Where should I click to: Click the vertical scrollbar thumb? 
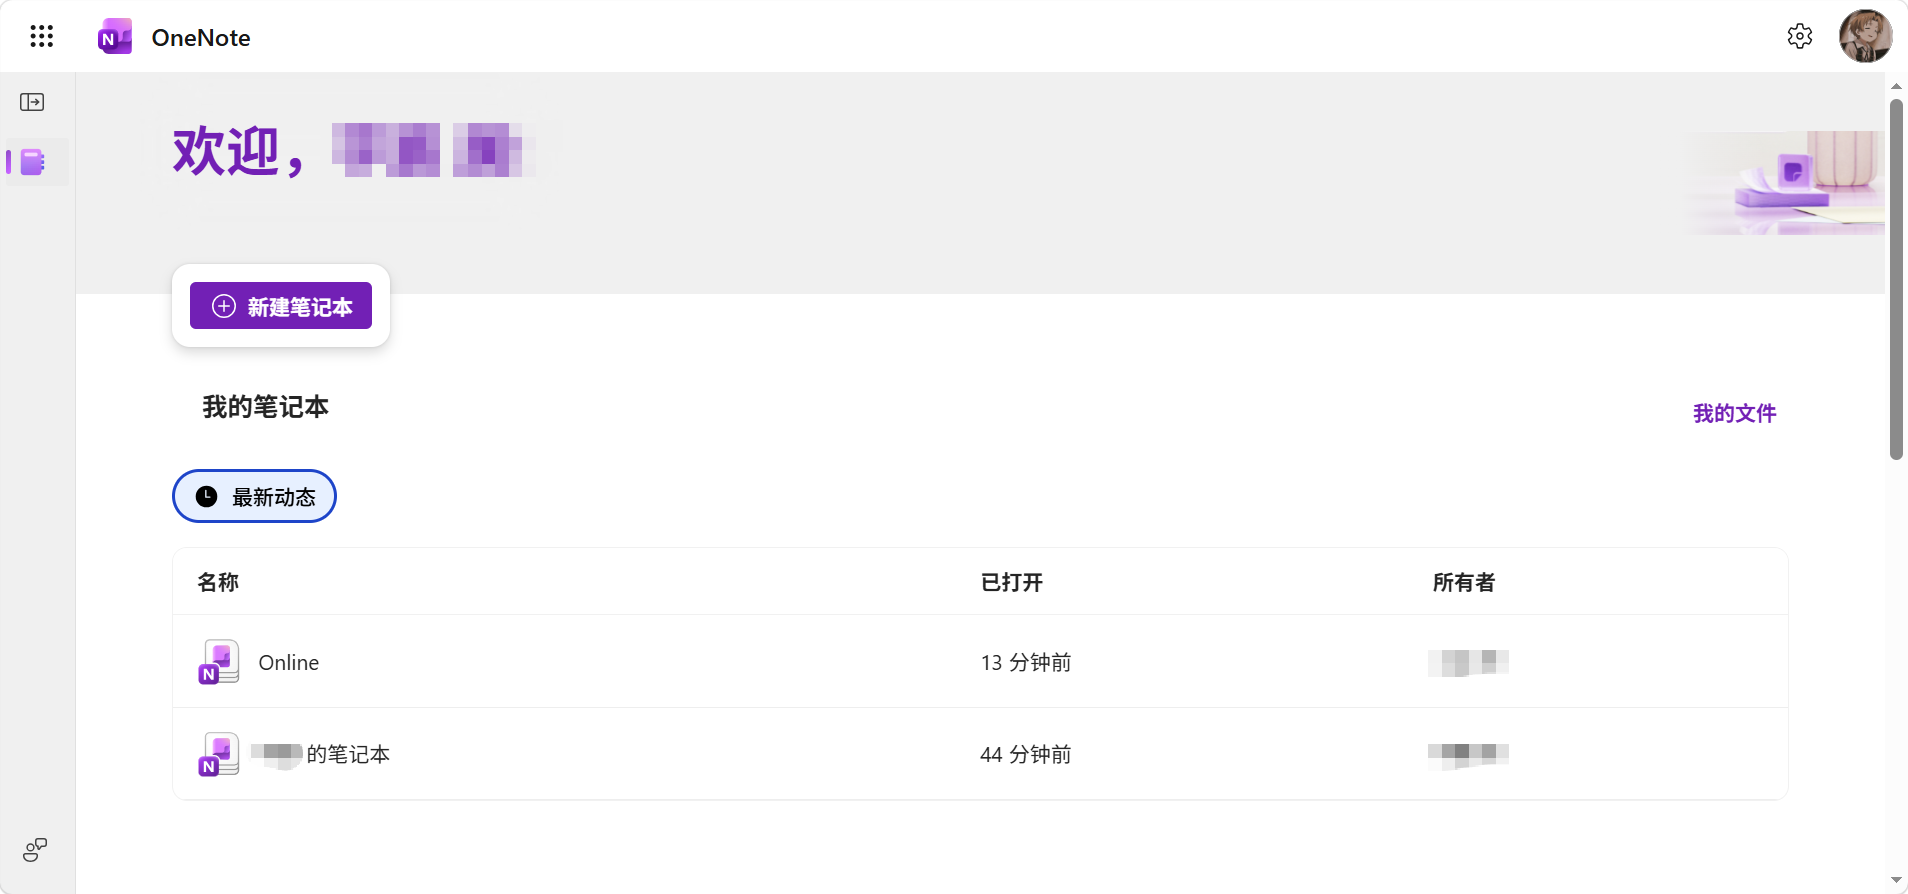[x=1896, y=278]
